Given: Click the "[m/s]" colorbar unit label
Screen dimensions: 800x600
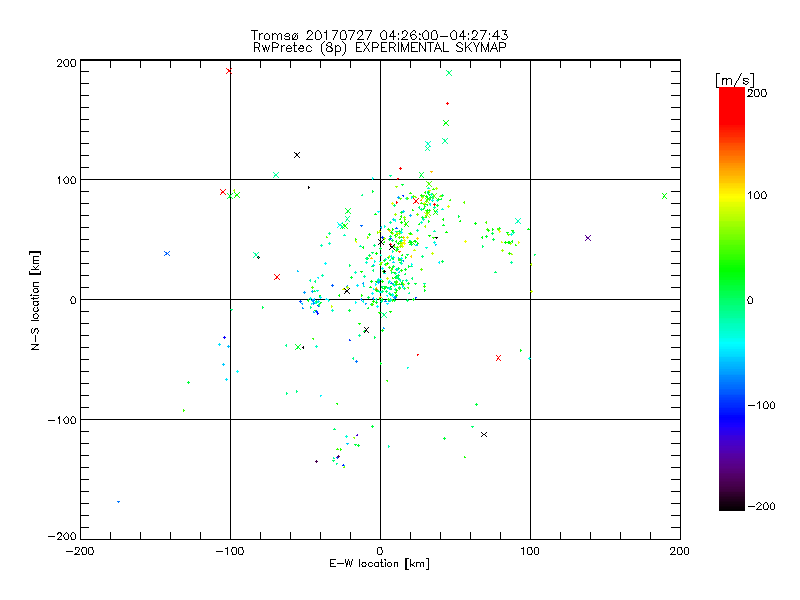Looking at the screenshot, I should click(x=735, y=80).
